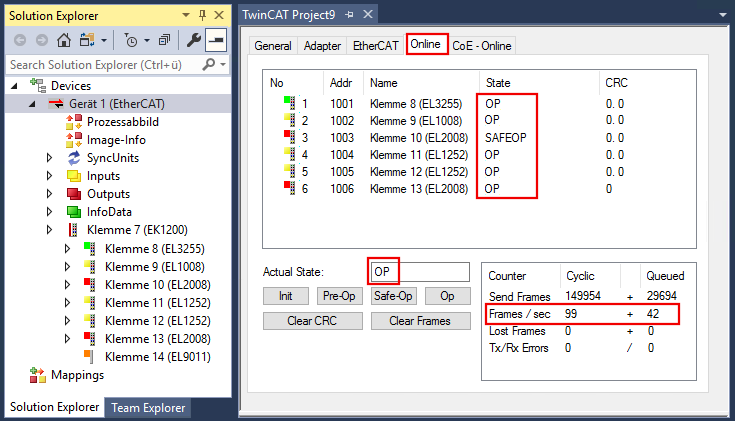Switch to the General tab
The height and width of the screenshot is (422, 736).
273,46
